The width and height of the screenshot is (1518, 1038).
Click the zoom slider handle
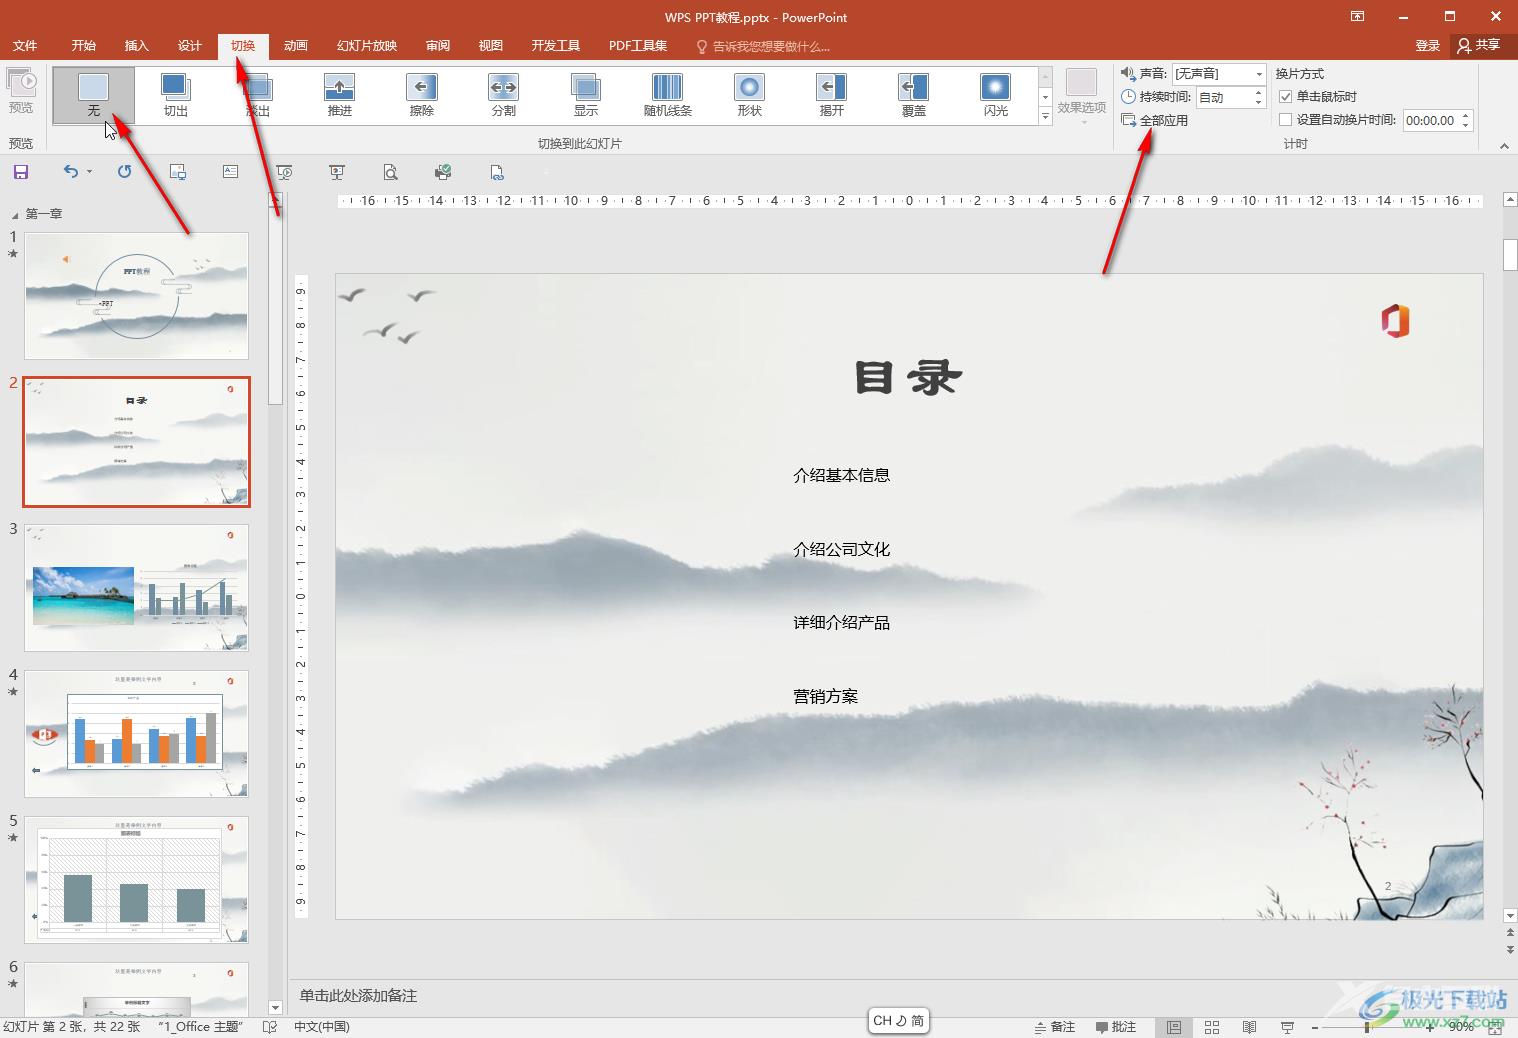coord(1367,1027)
